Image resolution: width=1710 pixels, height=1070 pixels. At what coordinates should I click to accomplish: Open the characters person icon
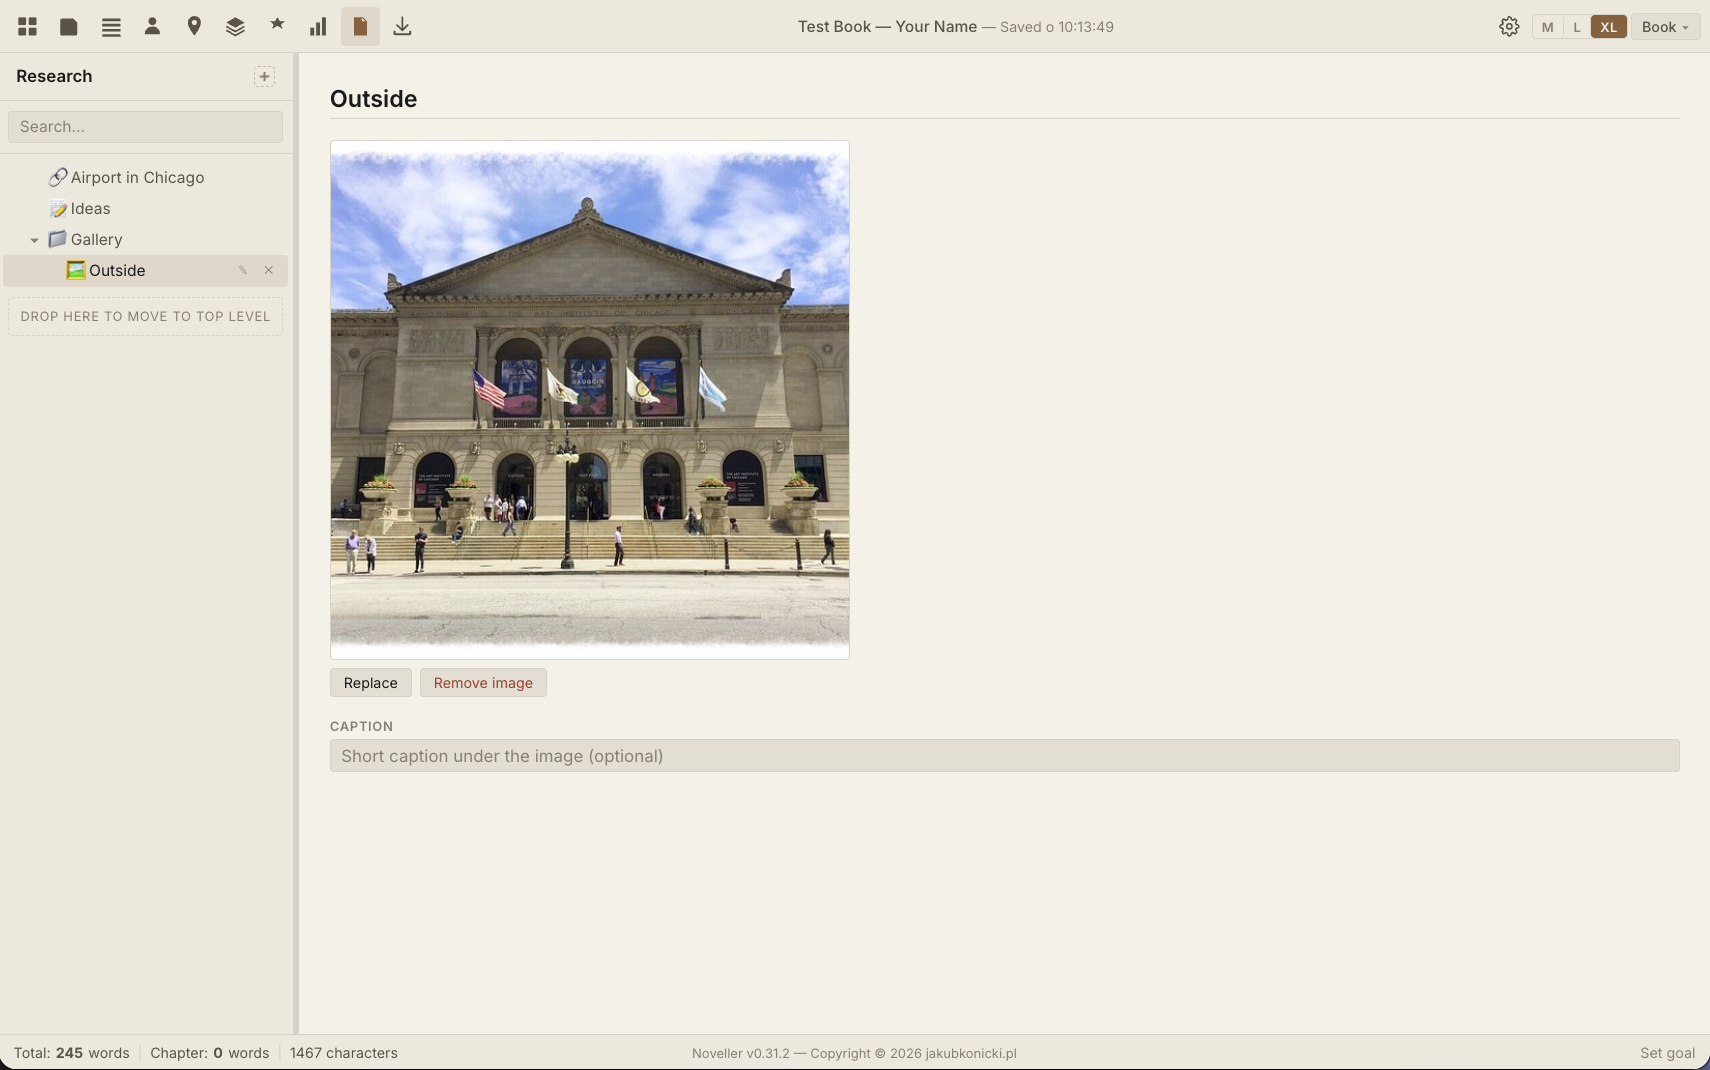[x=152, y=27]
